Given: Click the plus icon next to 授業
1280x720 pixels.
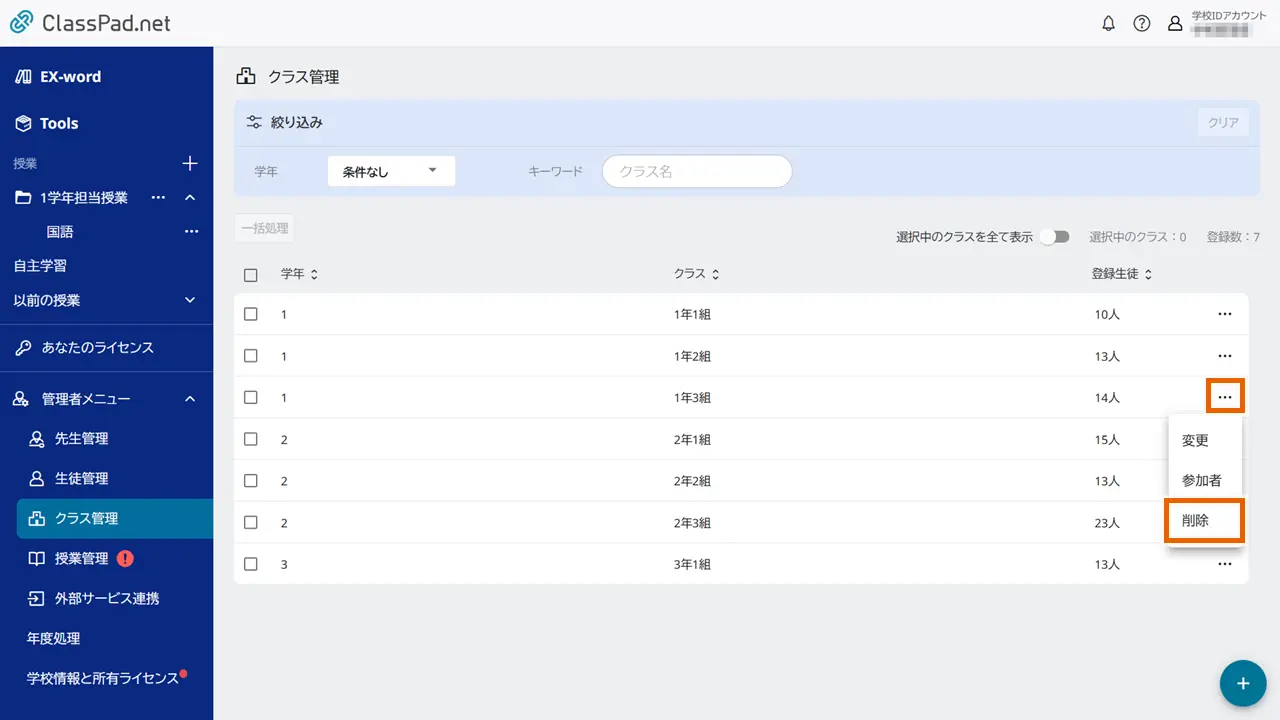Looking at the screenshot, I should click(x=190, y=163).
